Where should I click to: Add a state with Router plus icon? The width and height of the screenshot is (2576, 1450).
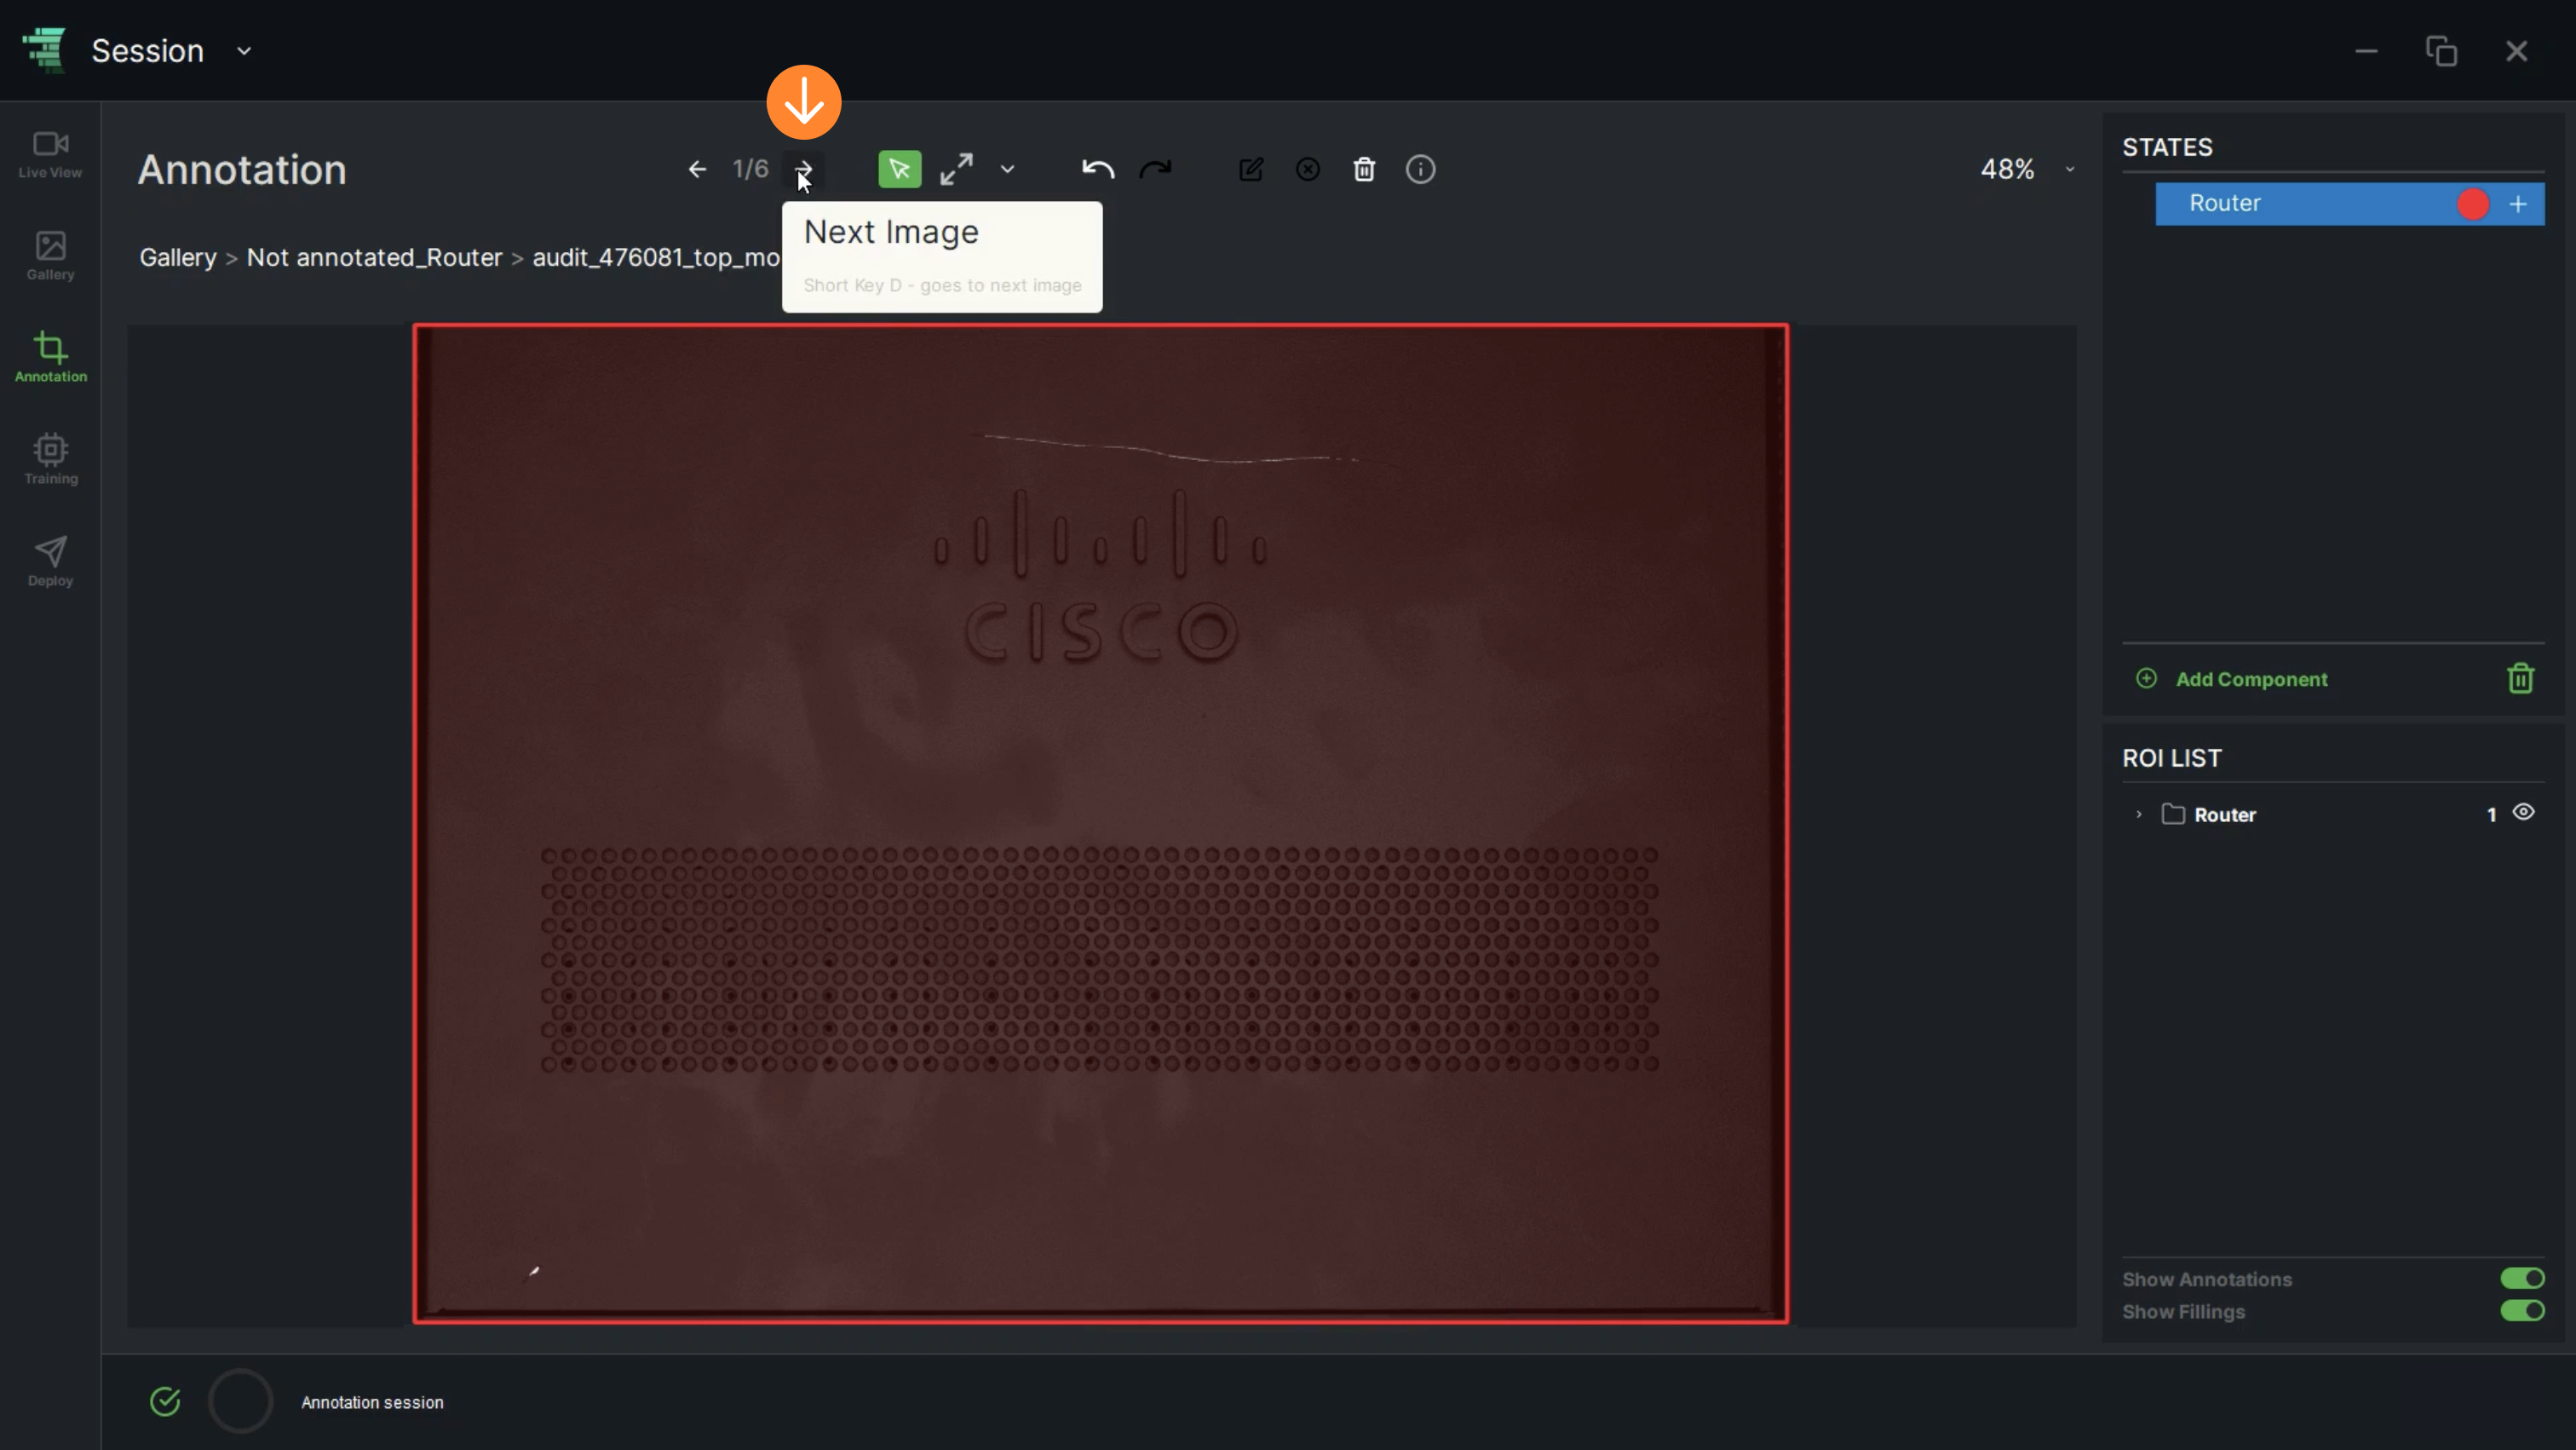[x=2518, y=204]
